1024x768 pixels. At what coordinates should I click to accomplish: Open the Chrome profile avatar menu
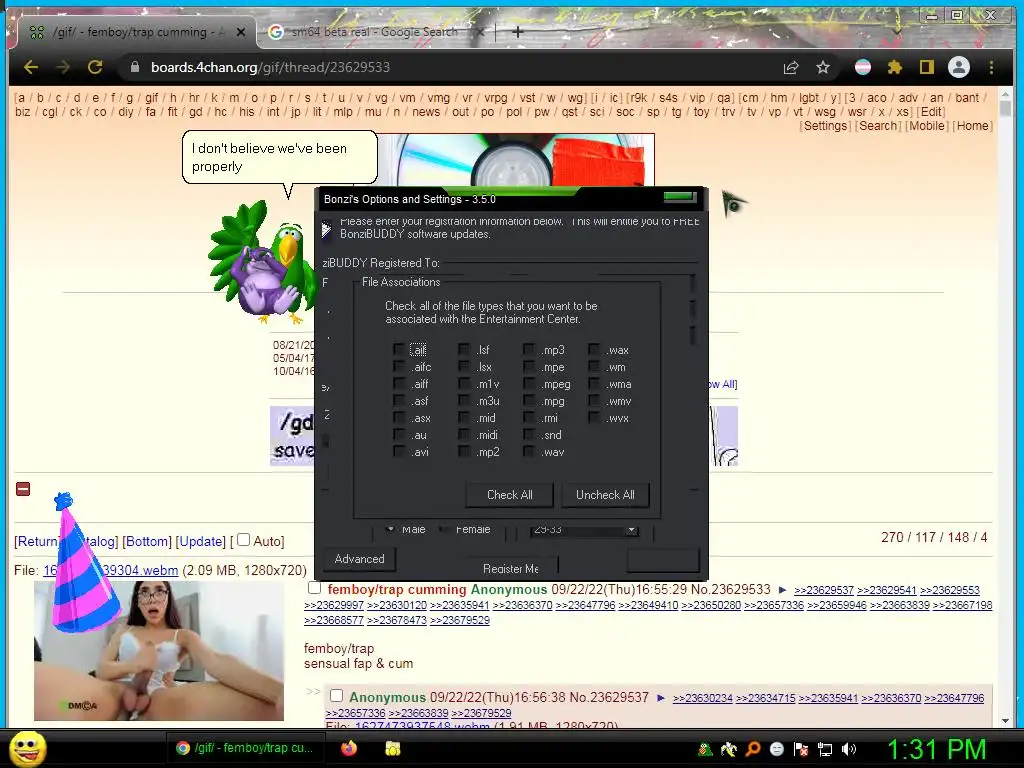959,67
